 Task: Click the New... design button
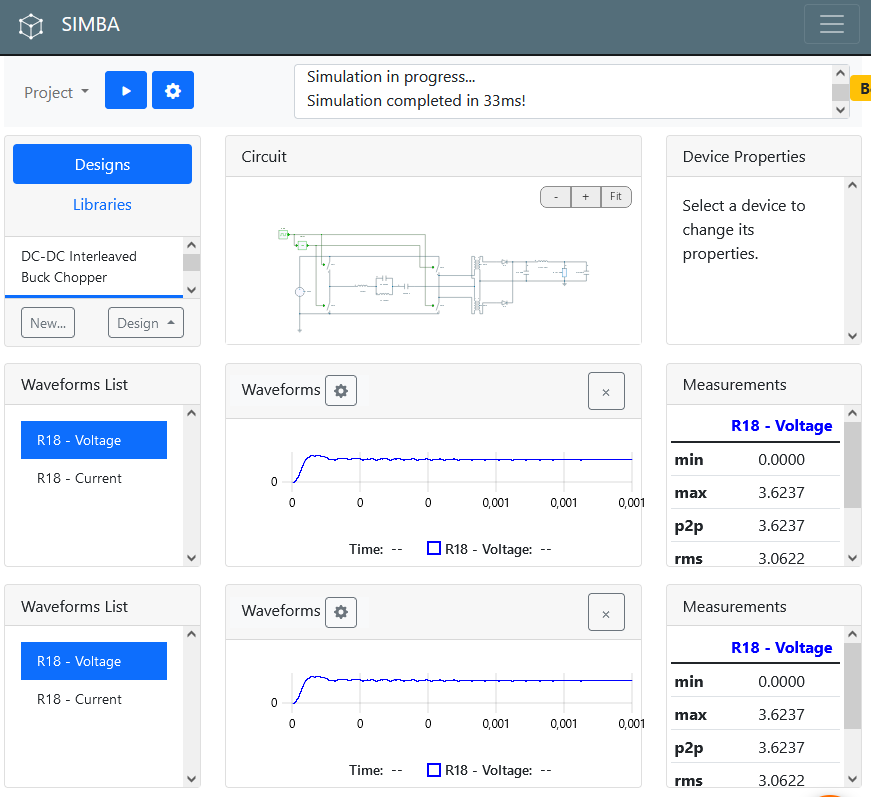pyautogui.click(x=48, y=323)
